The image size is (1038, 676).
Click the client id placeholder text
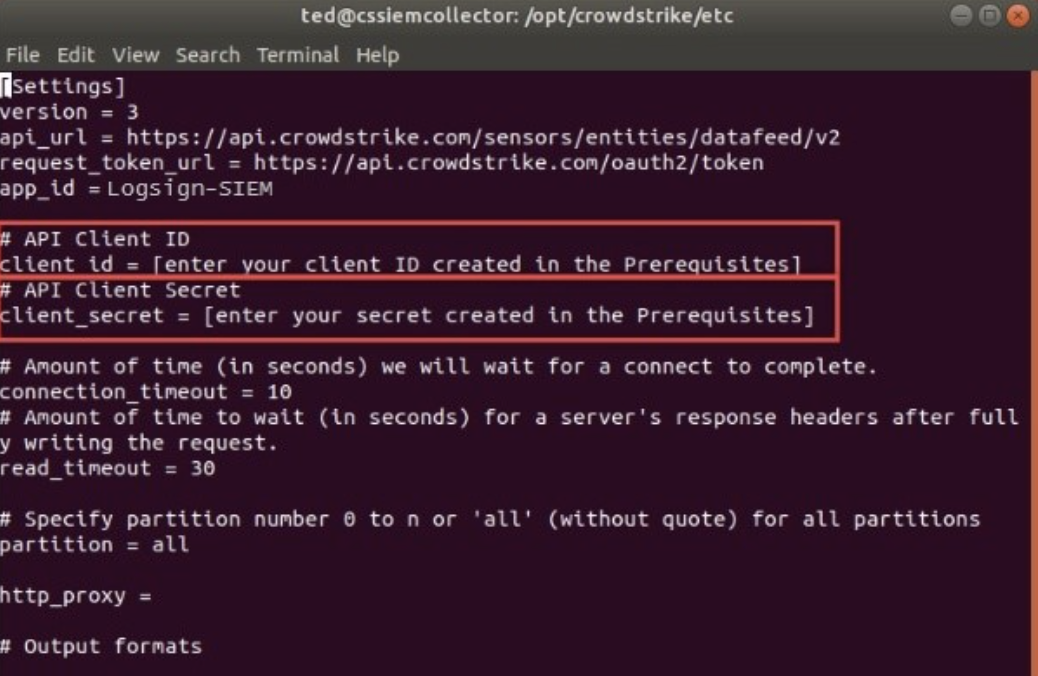tap(477, 264)
